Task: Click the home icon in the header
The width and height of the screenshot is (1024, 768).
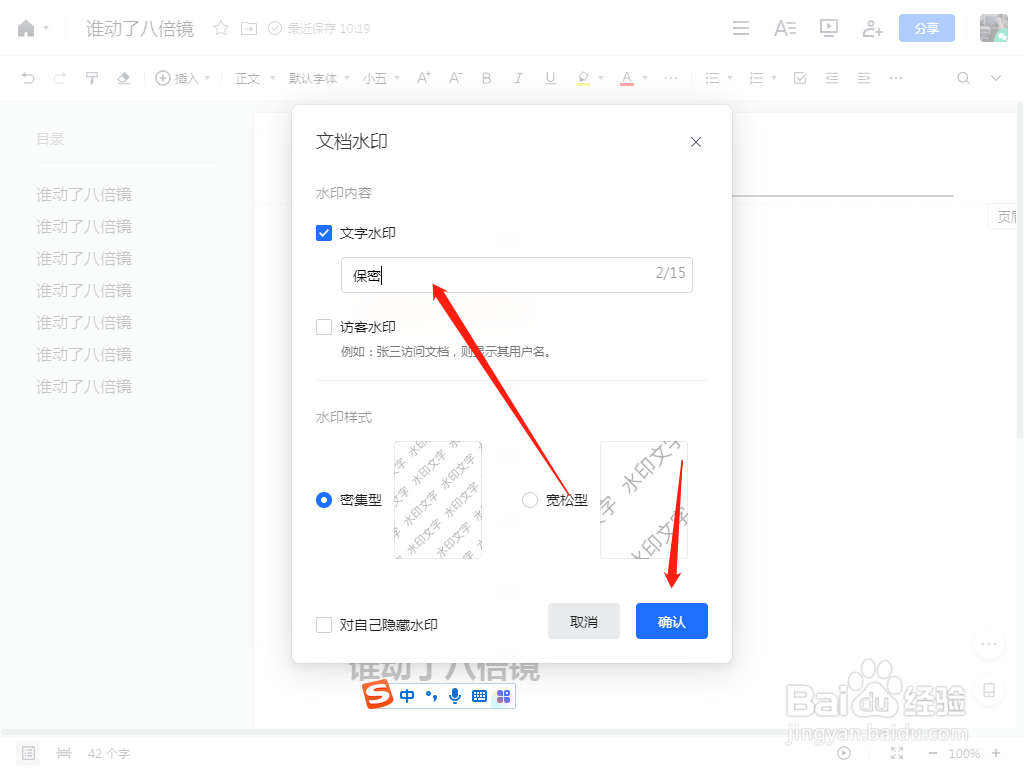Action: (x=26, y=29)
